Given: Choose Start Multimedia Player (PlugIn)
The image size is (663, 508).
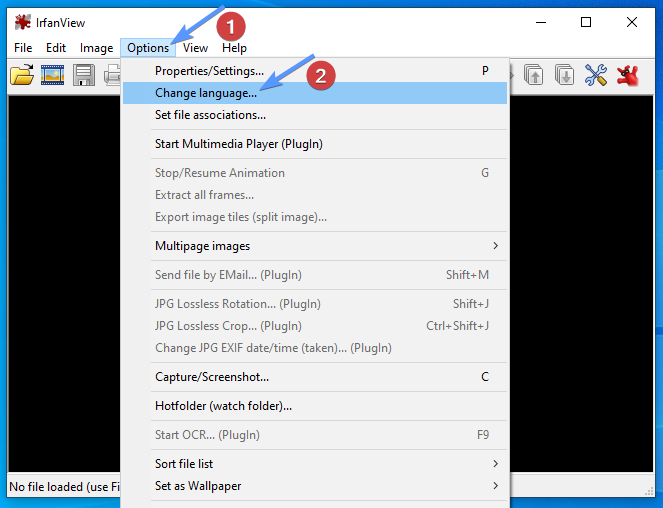Looking at the screenshot, I should coord(315,144).
